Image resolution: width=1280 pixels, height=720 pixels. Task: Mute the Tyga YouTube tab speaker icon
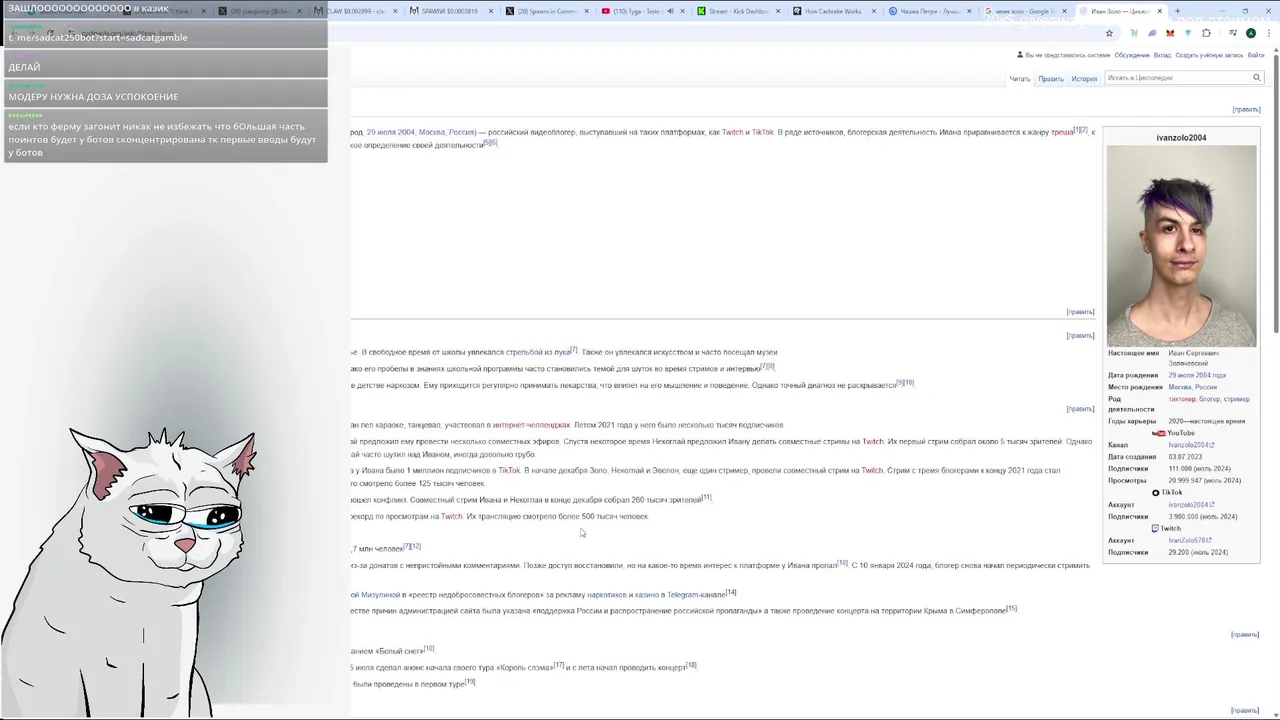(x=670, y=11)
